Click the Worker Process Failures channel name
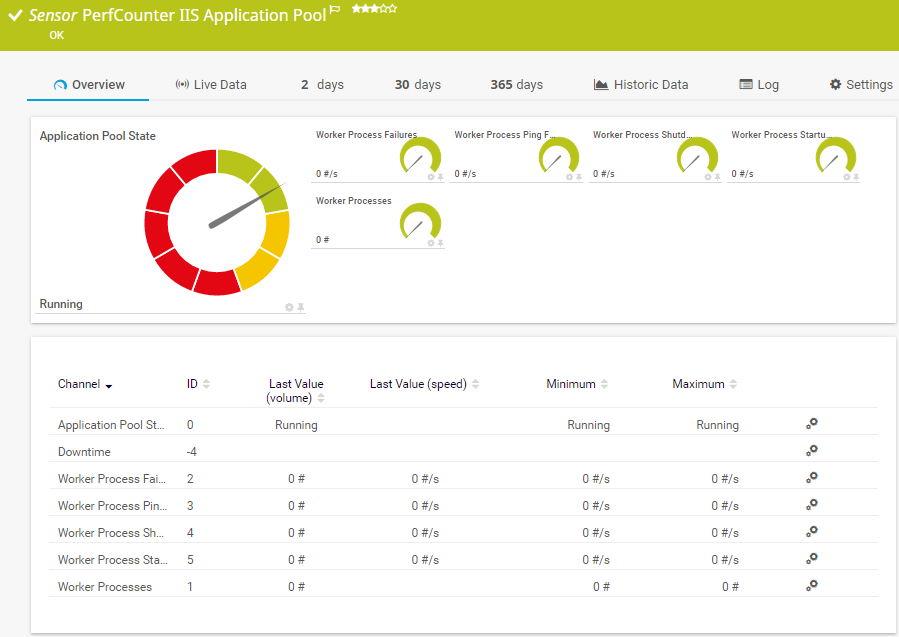 112,479
